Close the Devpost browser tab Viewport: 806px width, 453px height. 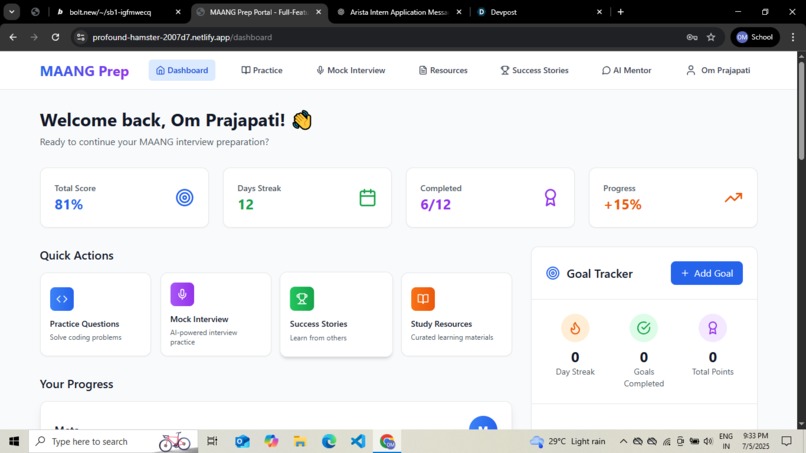pyautogui.click(x=599, y=12)
